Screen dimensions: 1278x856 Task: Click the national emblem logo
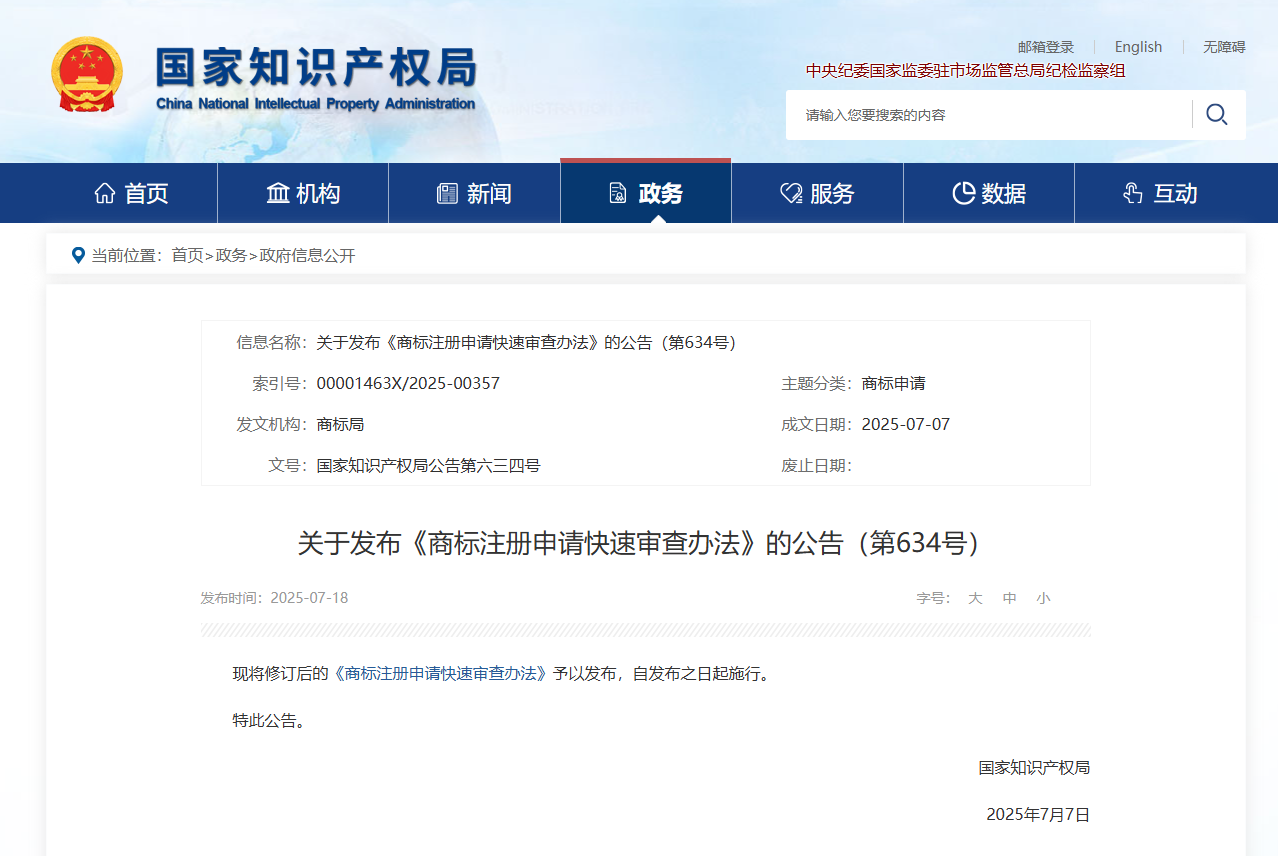click(87, 75)
